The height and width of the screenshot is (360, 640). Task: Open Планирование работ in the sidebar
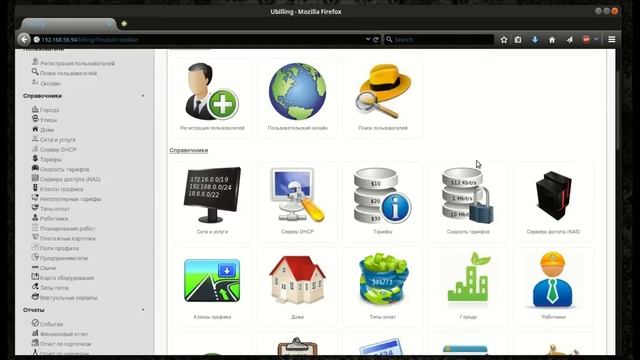[67, 229]
